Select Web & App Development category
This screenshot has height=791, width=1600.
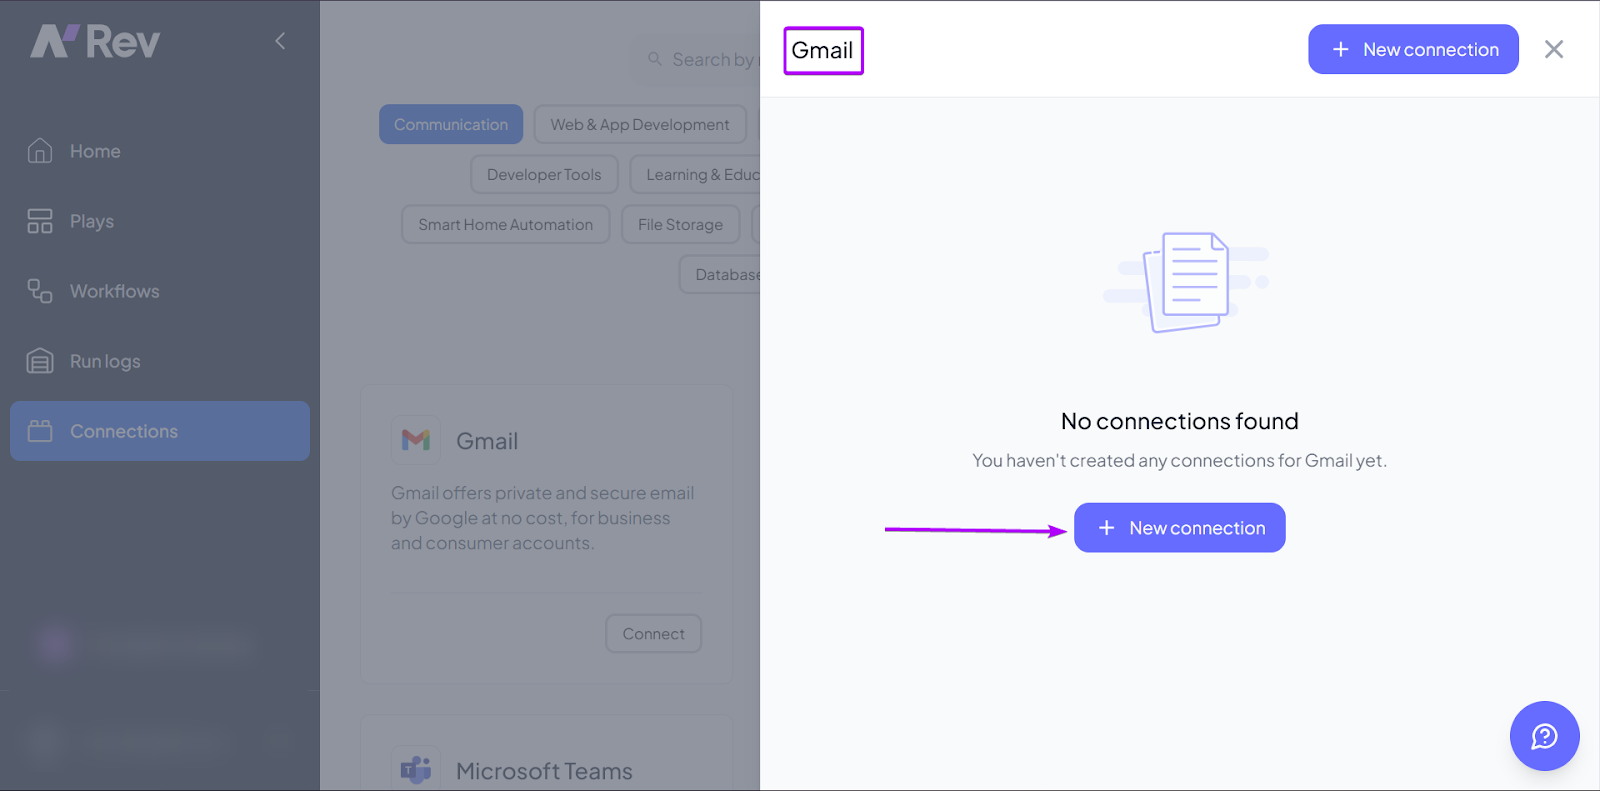pos(640,124)
